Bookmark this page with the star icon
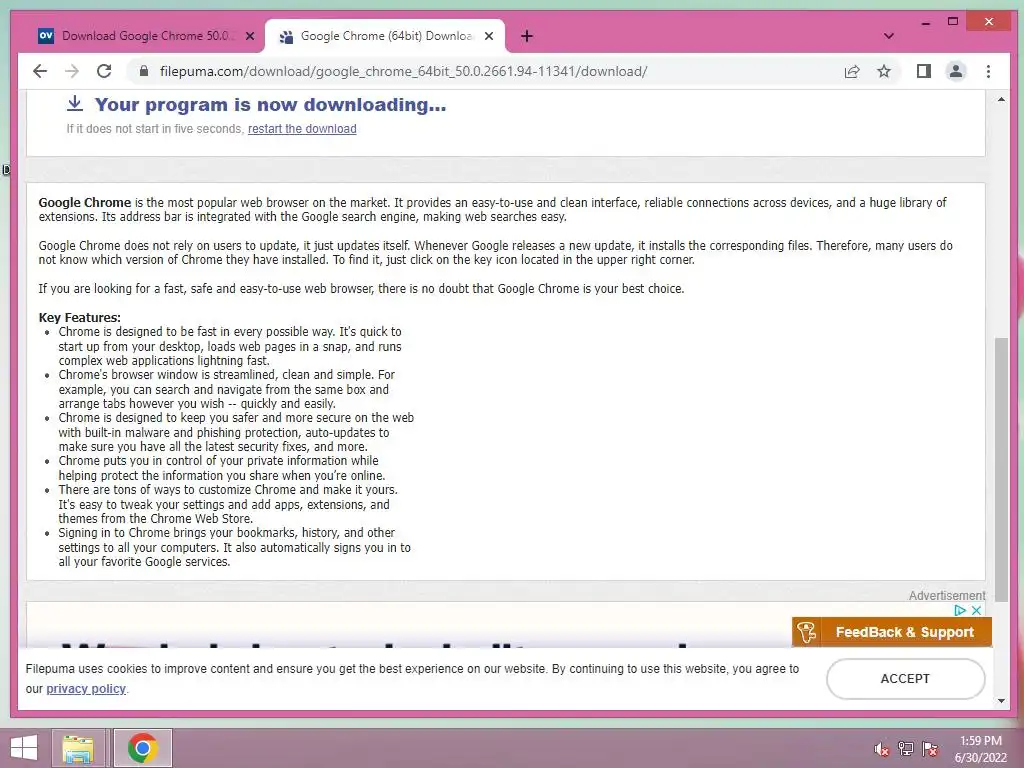 [x=884, y=71]
